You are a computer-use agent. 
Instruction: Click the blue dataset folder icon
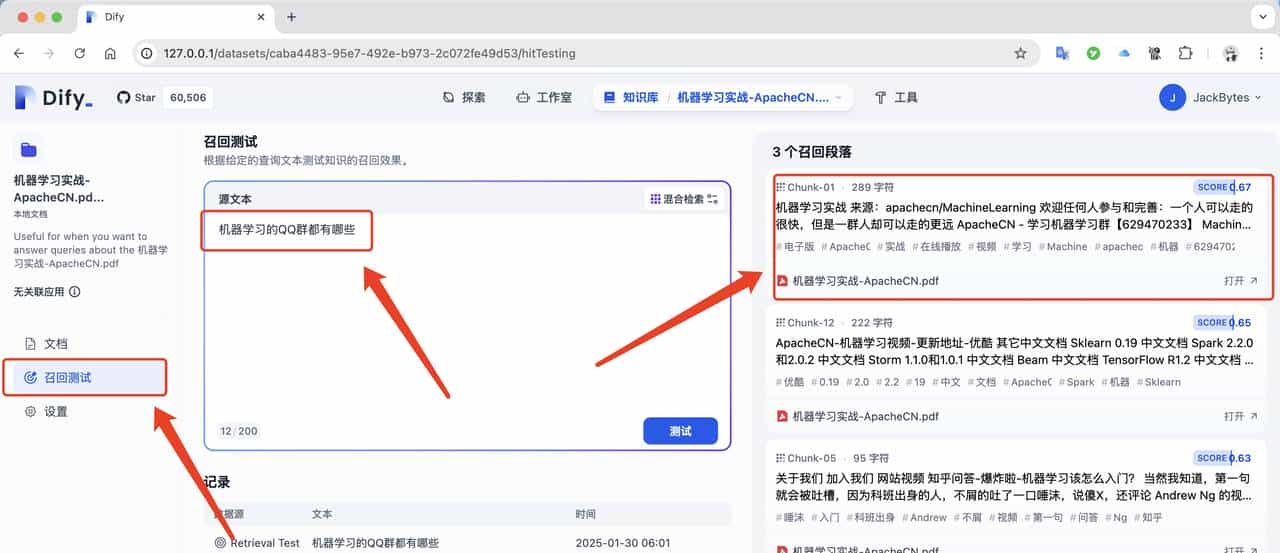(x=28, y=149)
